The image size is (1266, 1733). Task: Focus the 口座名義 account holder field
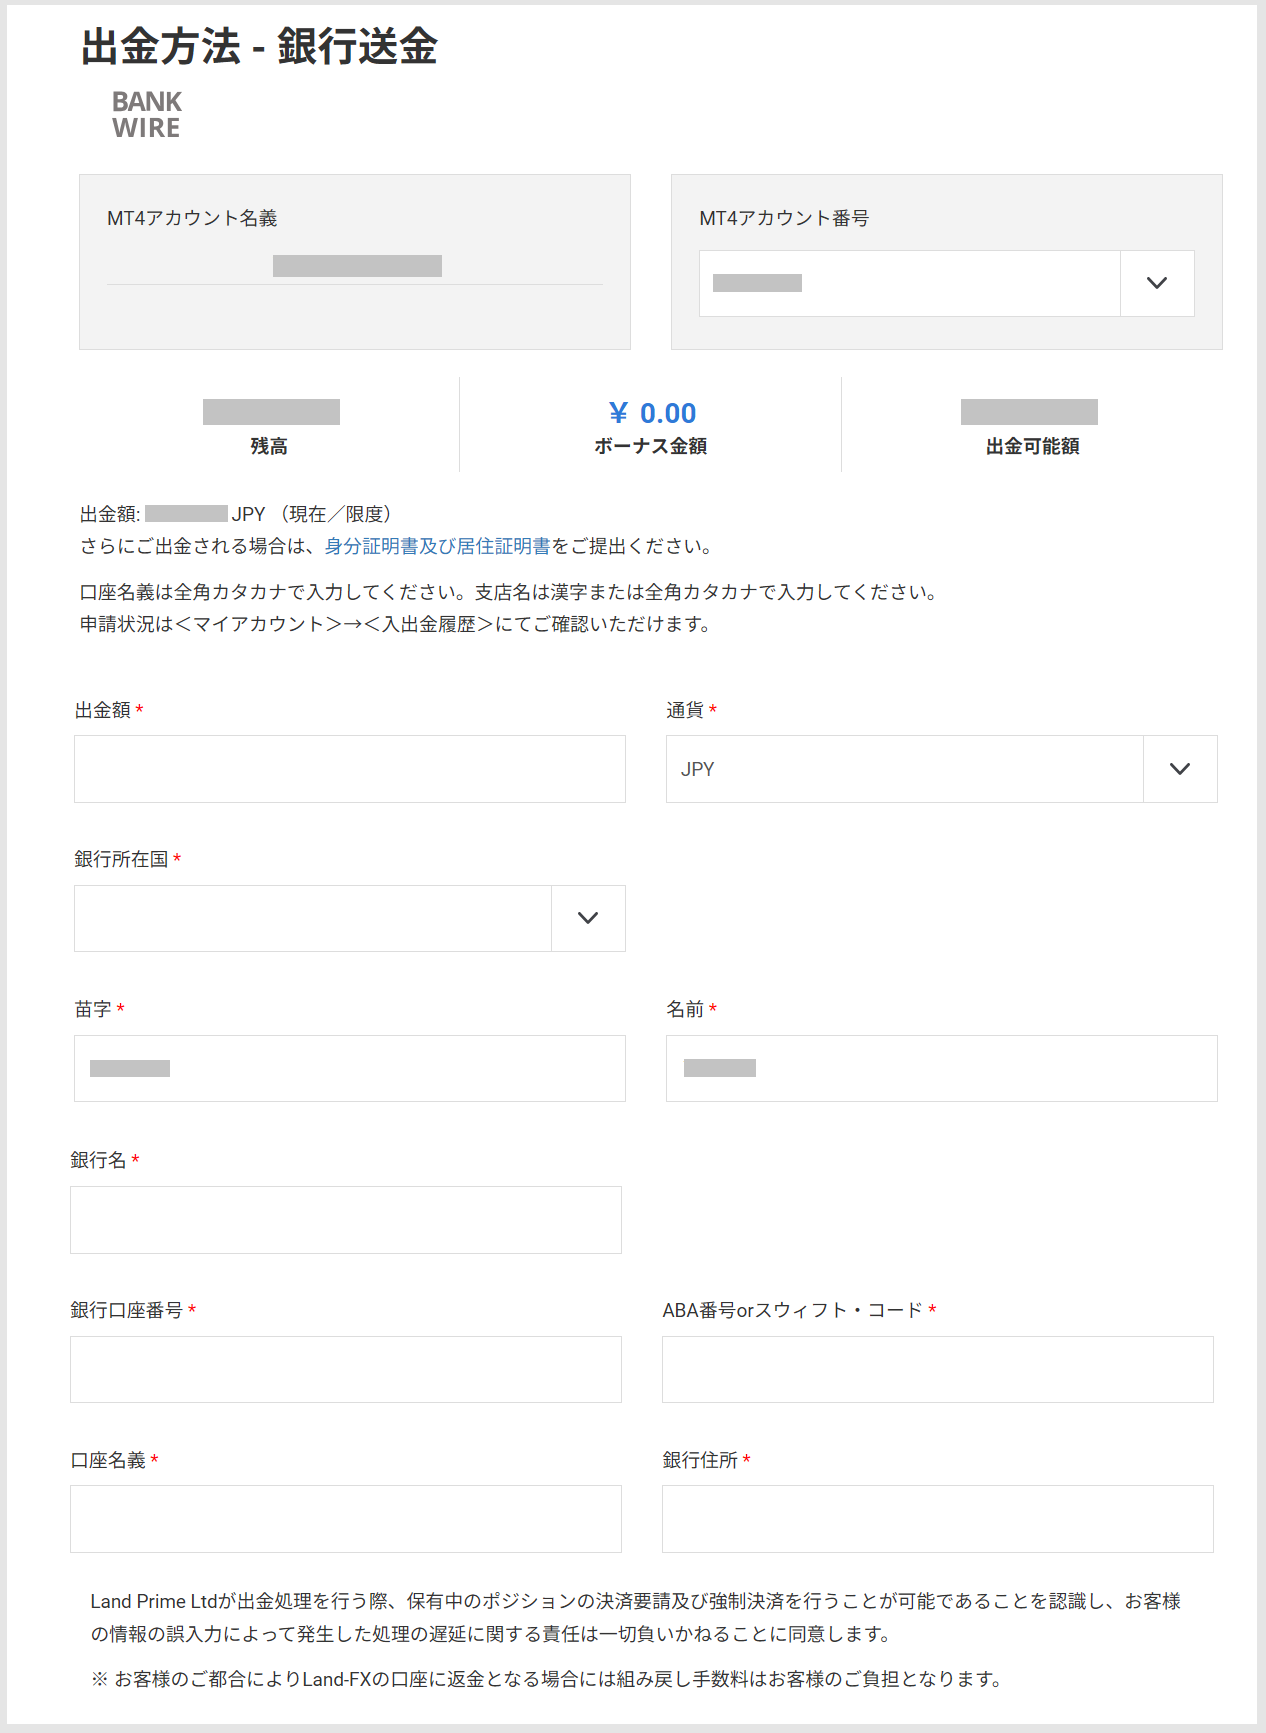click(345, 1519)
